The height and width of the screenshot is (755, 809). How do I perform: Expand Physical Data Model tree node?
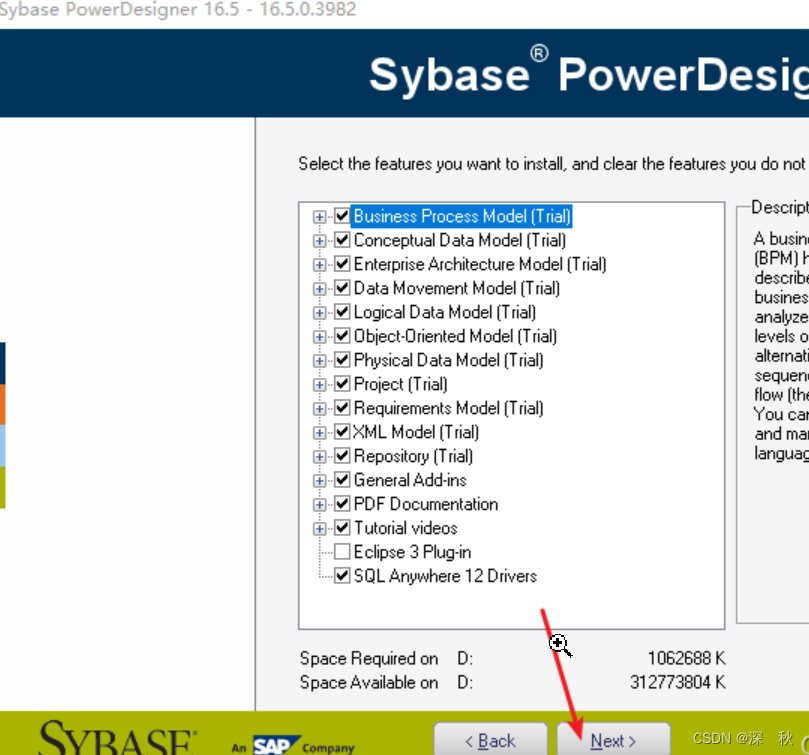tap(319, 361)
